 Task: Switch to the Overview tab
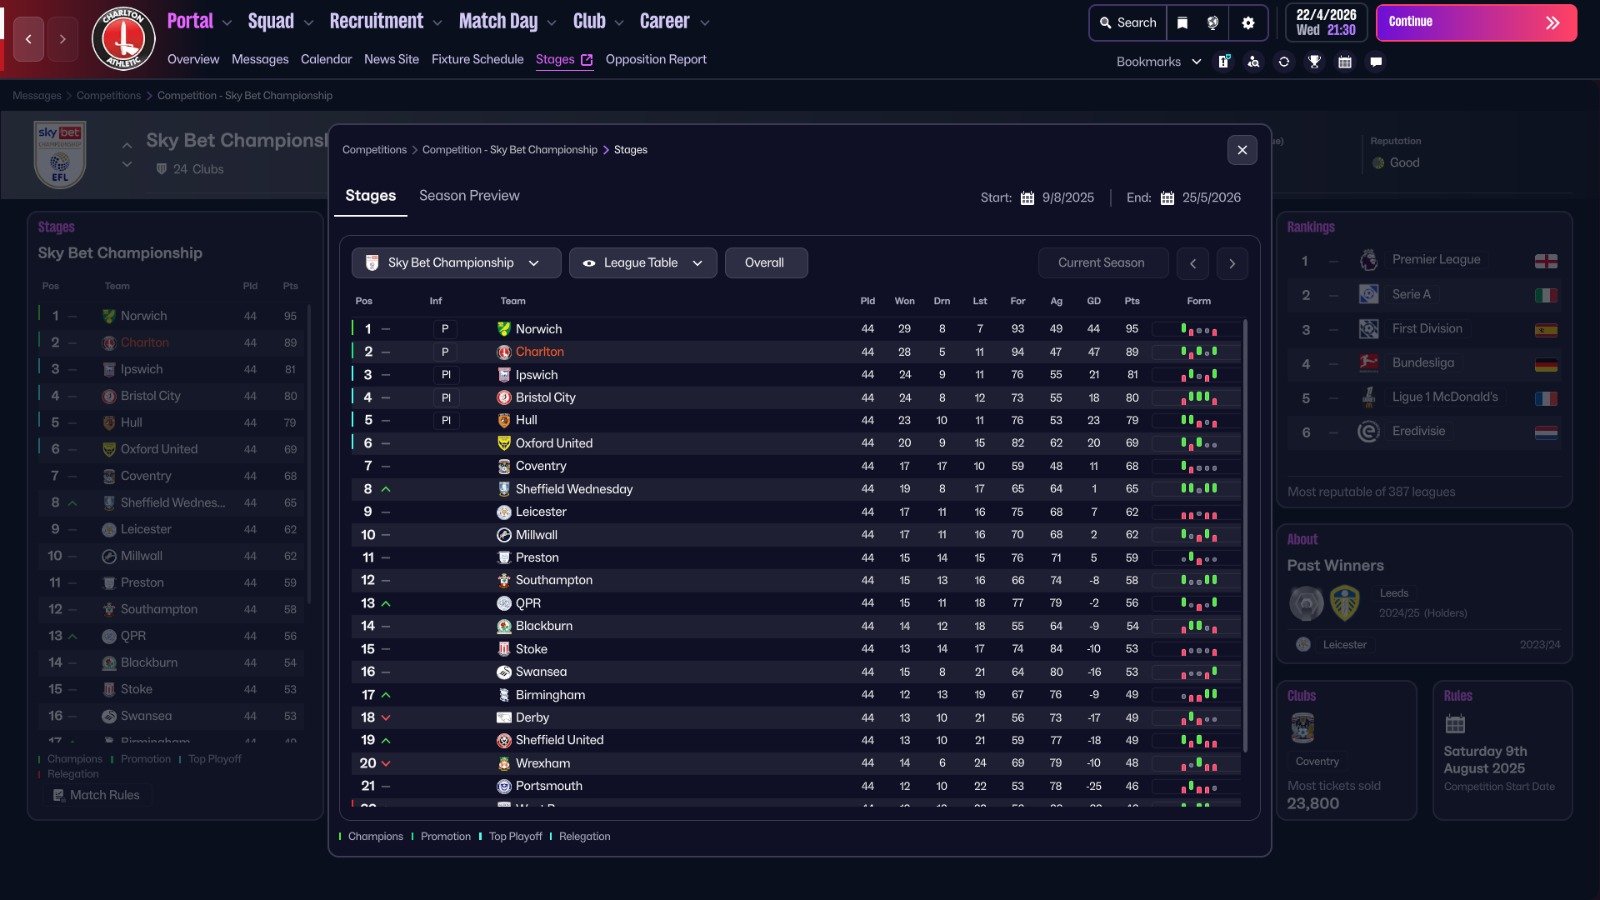193,60
